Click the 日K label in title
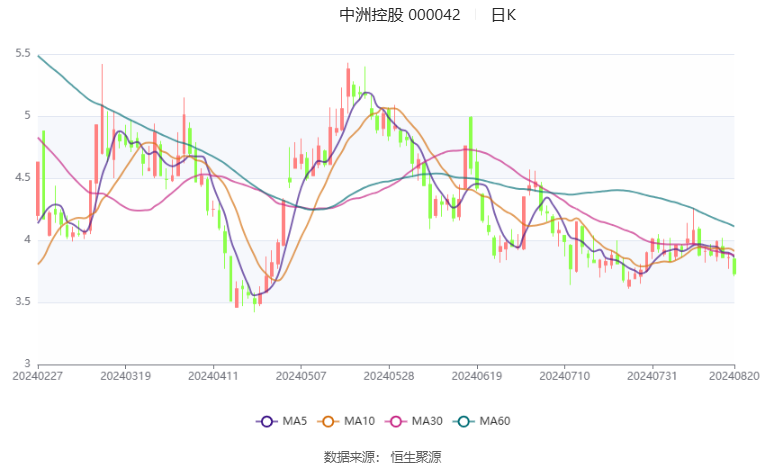 pyautogui.click(x=503, y=15)
